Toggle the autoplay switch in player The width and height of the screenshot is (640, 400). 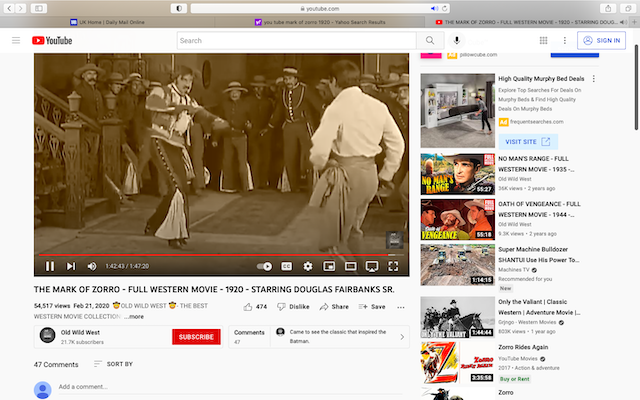point(264,267)
